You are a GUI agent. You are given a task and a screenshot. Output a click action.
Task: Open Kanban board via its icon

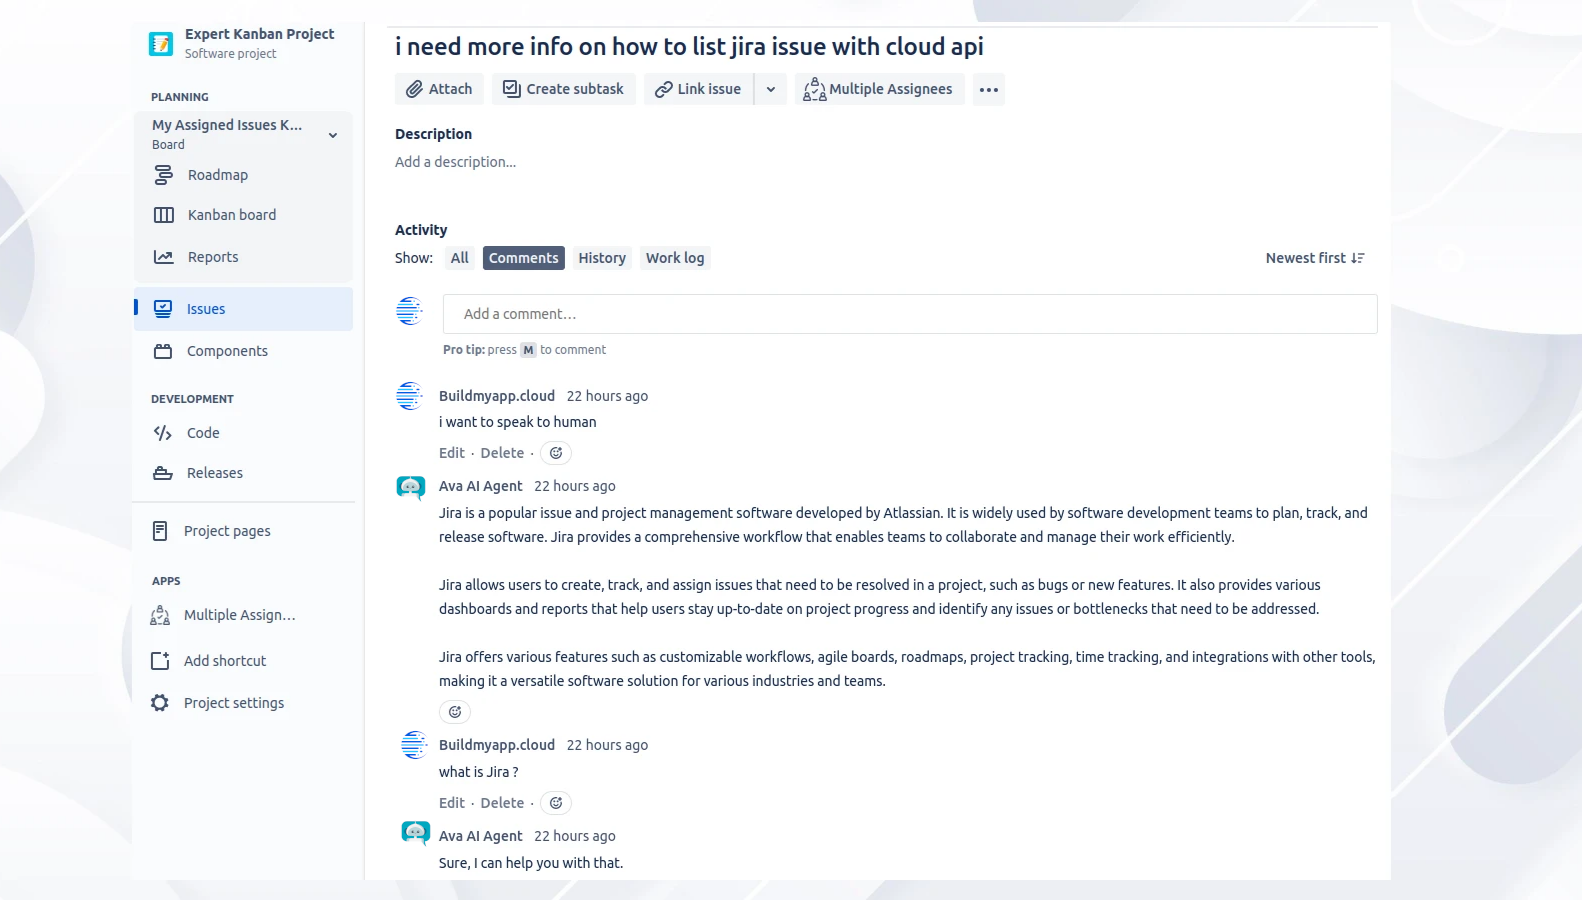(x=163, y=215)
